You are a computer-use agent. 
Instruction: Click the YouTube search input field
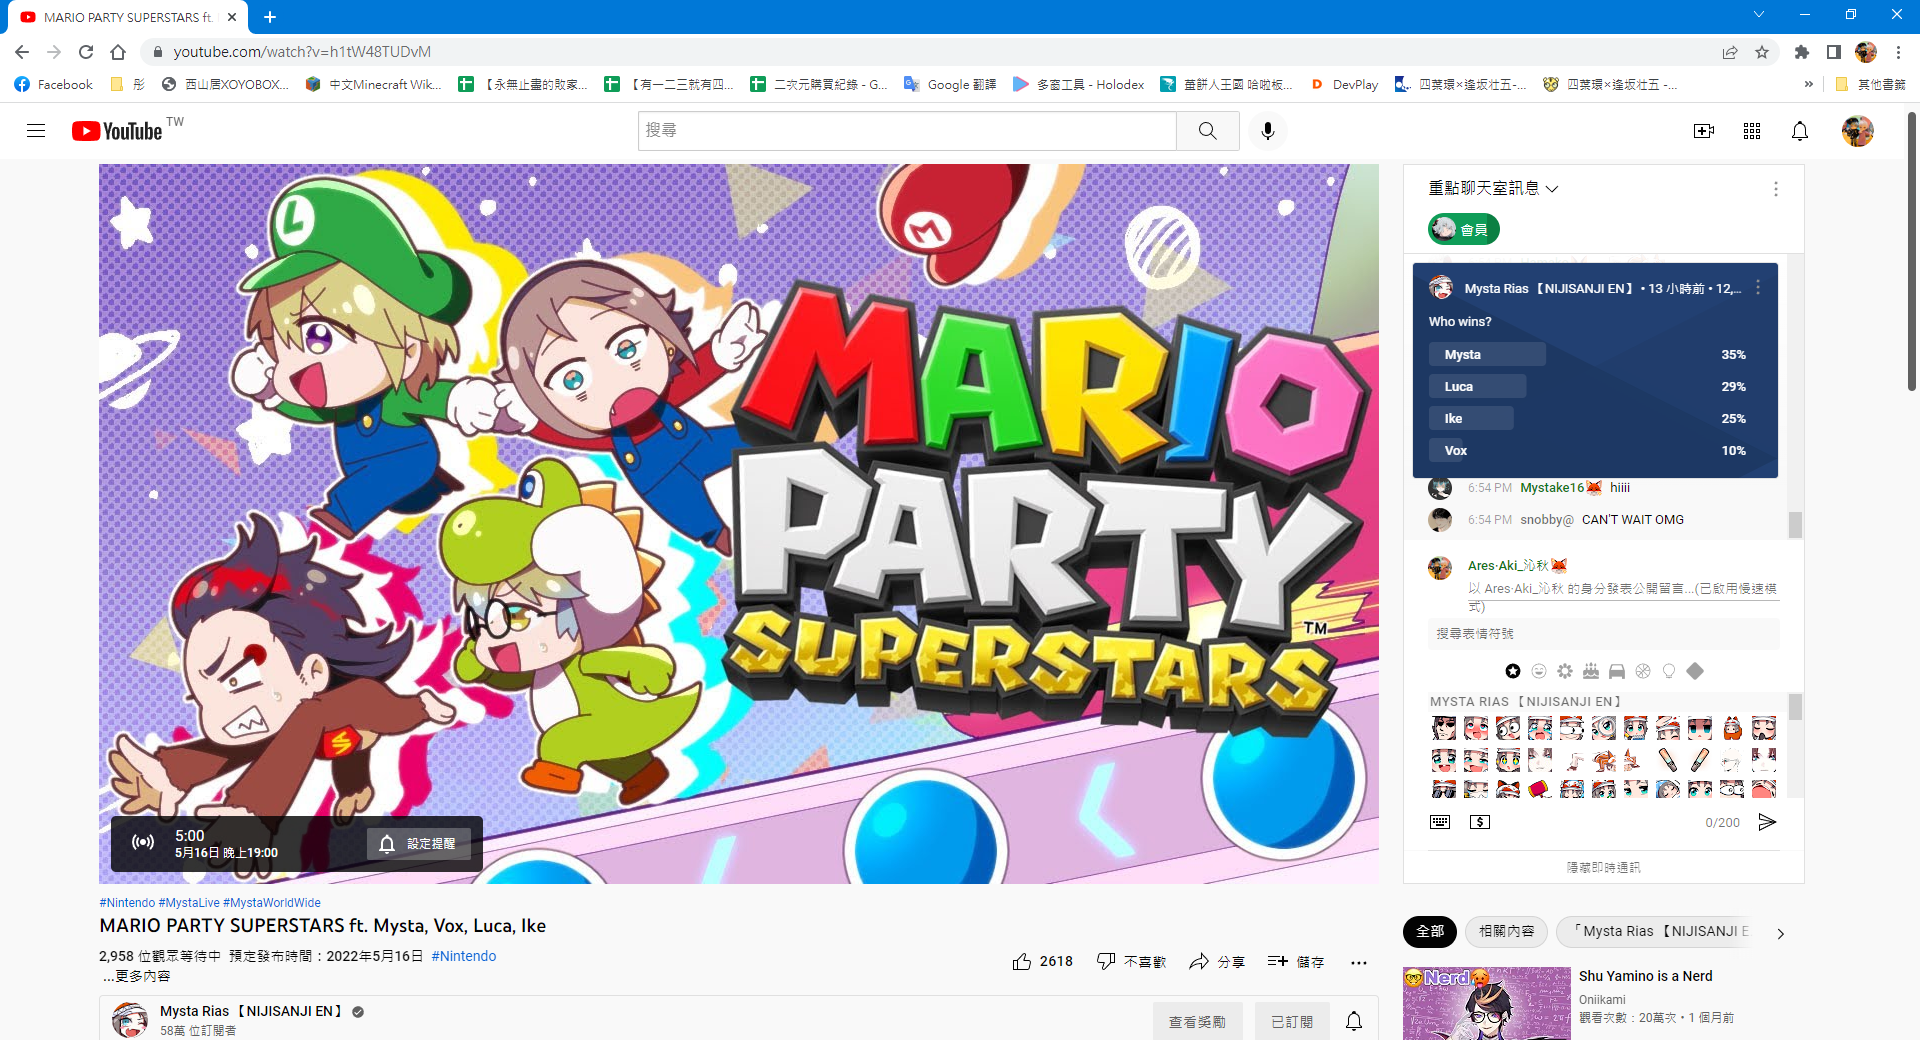pos(907,131)
